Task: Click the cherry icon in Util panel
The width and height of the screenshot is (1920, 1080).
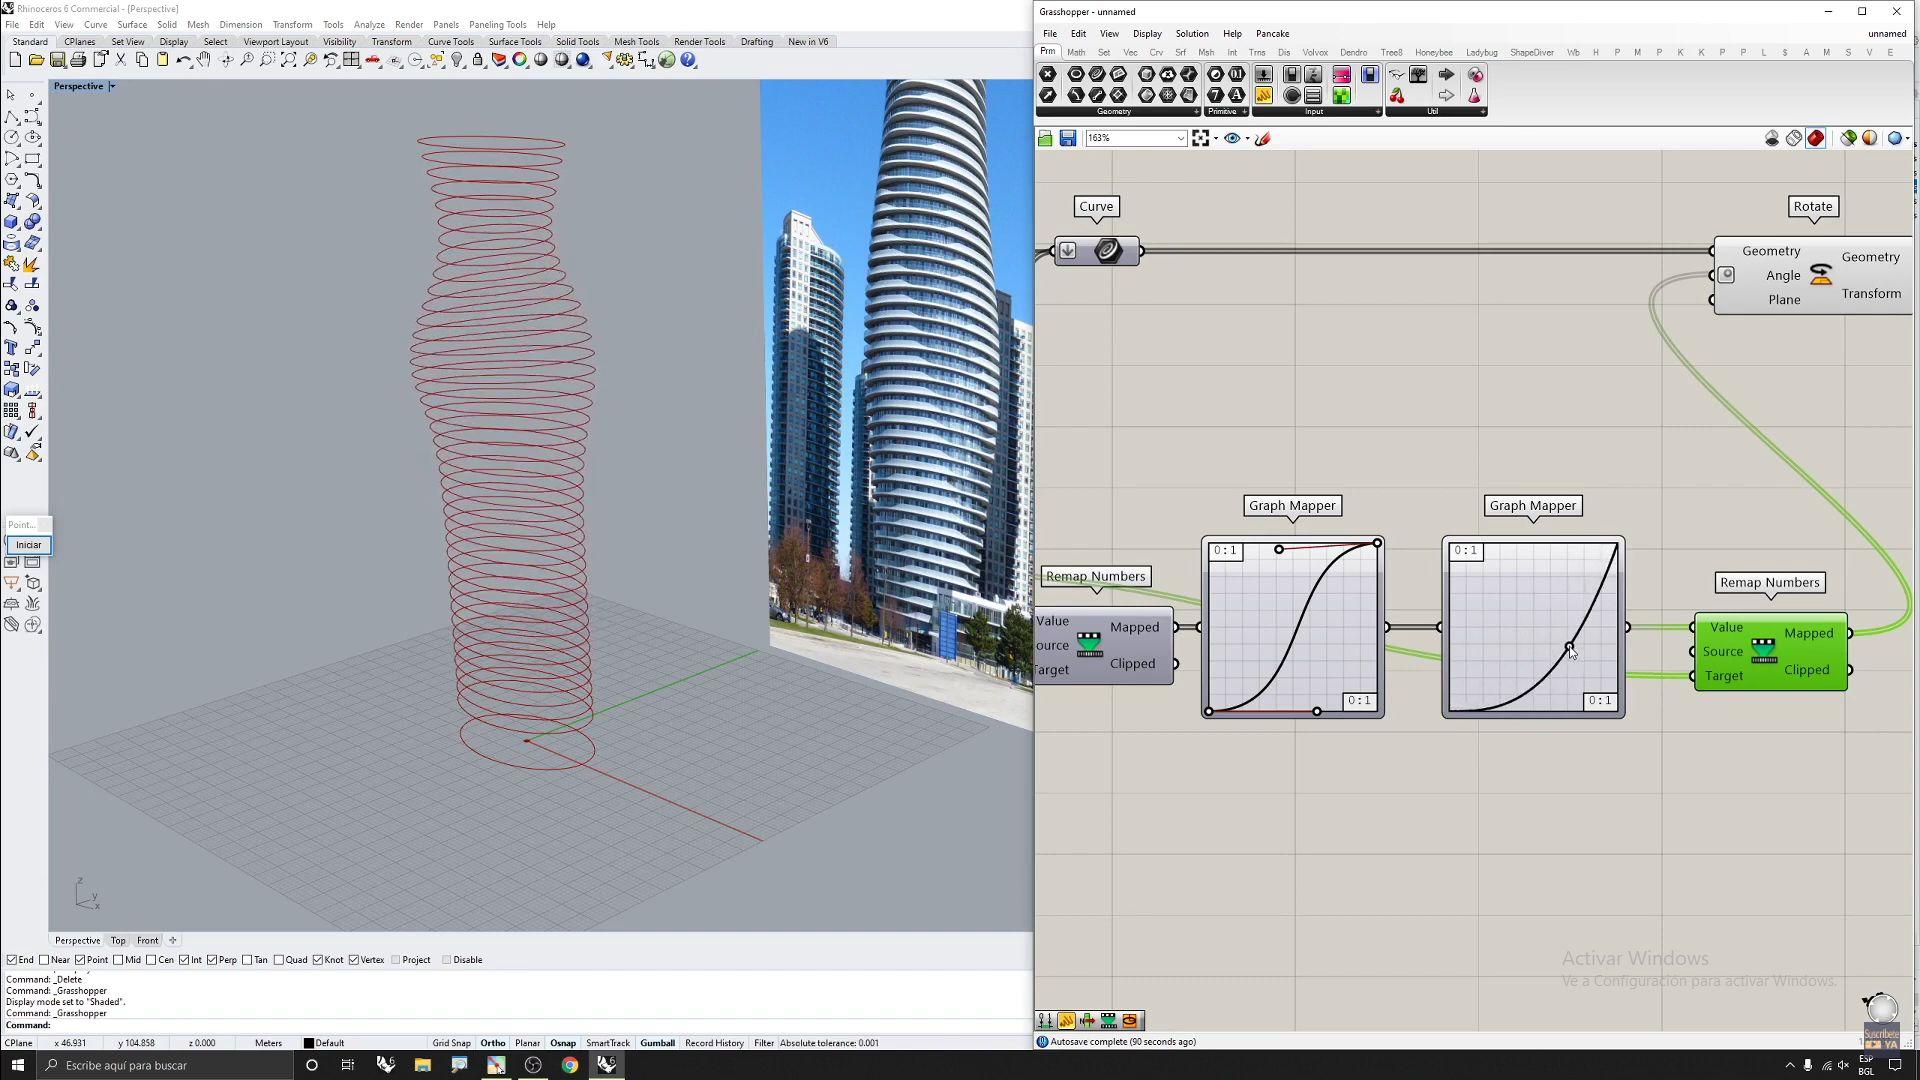Action: coord(1397,95)
